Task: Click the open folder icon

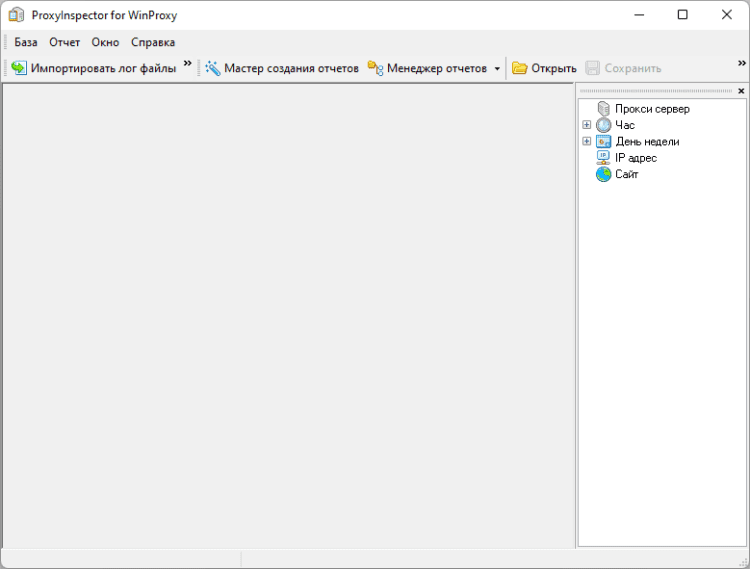Action: point(519,68)
